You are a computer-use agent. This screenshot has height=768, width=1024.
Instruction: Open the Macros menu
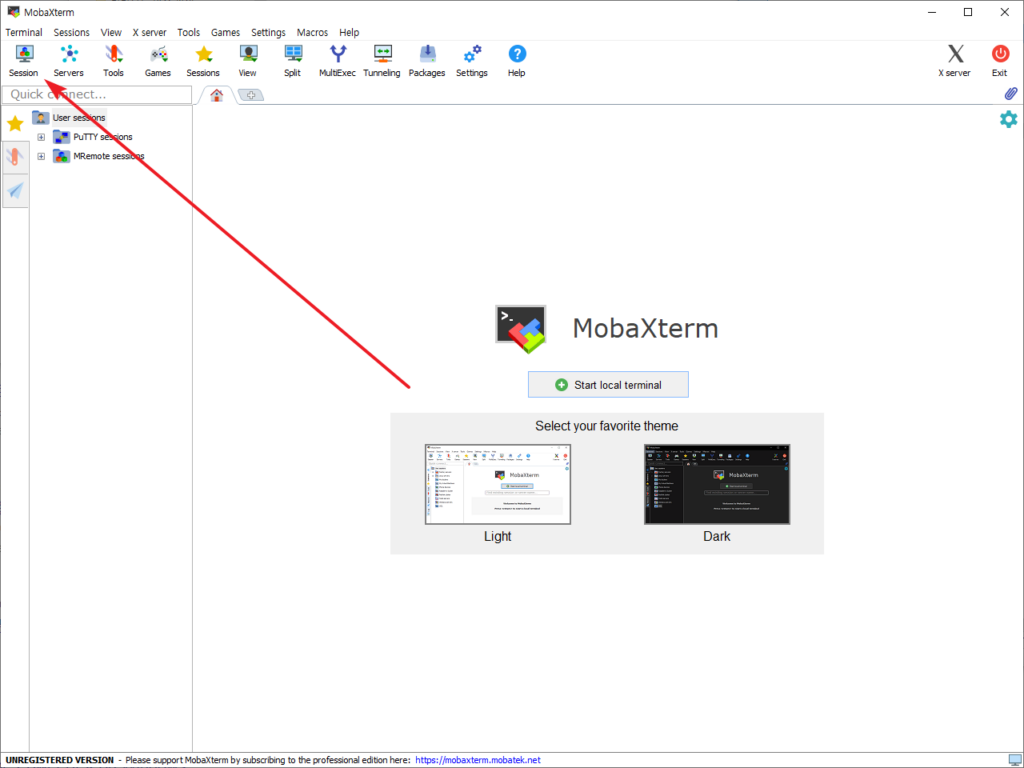pos(312,32)
